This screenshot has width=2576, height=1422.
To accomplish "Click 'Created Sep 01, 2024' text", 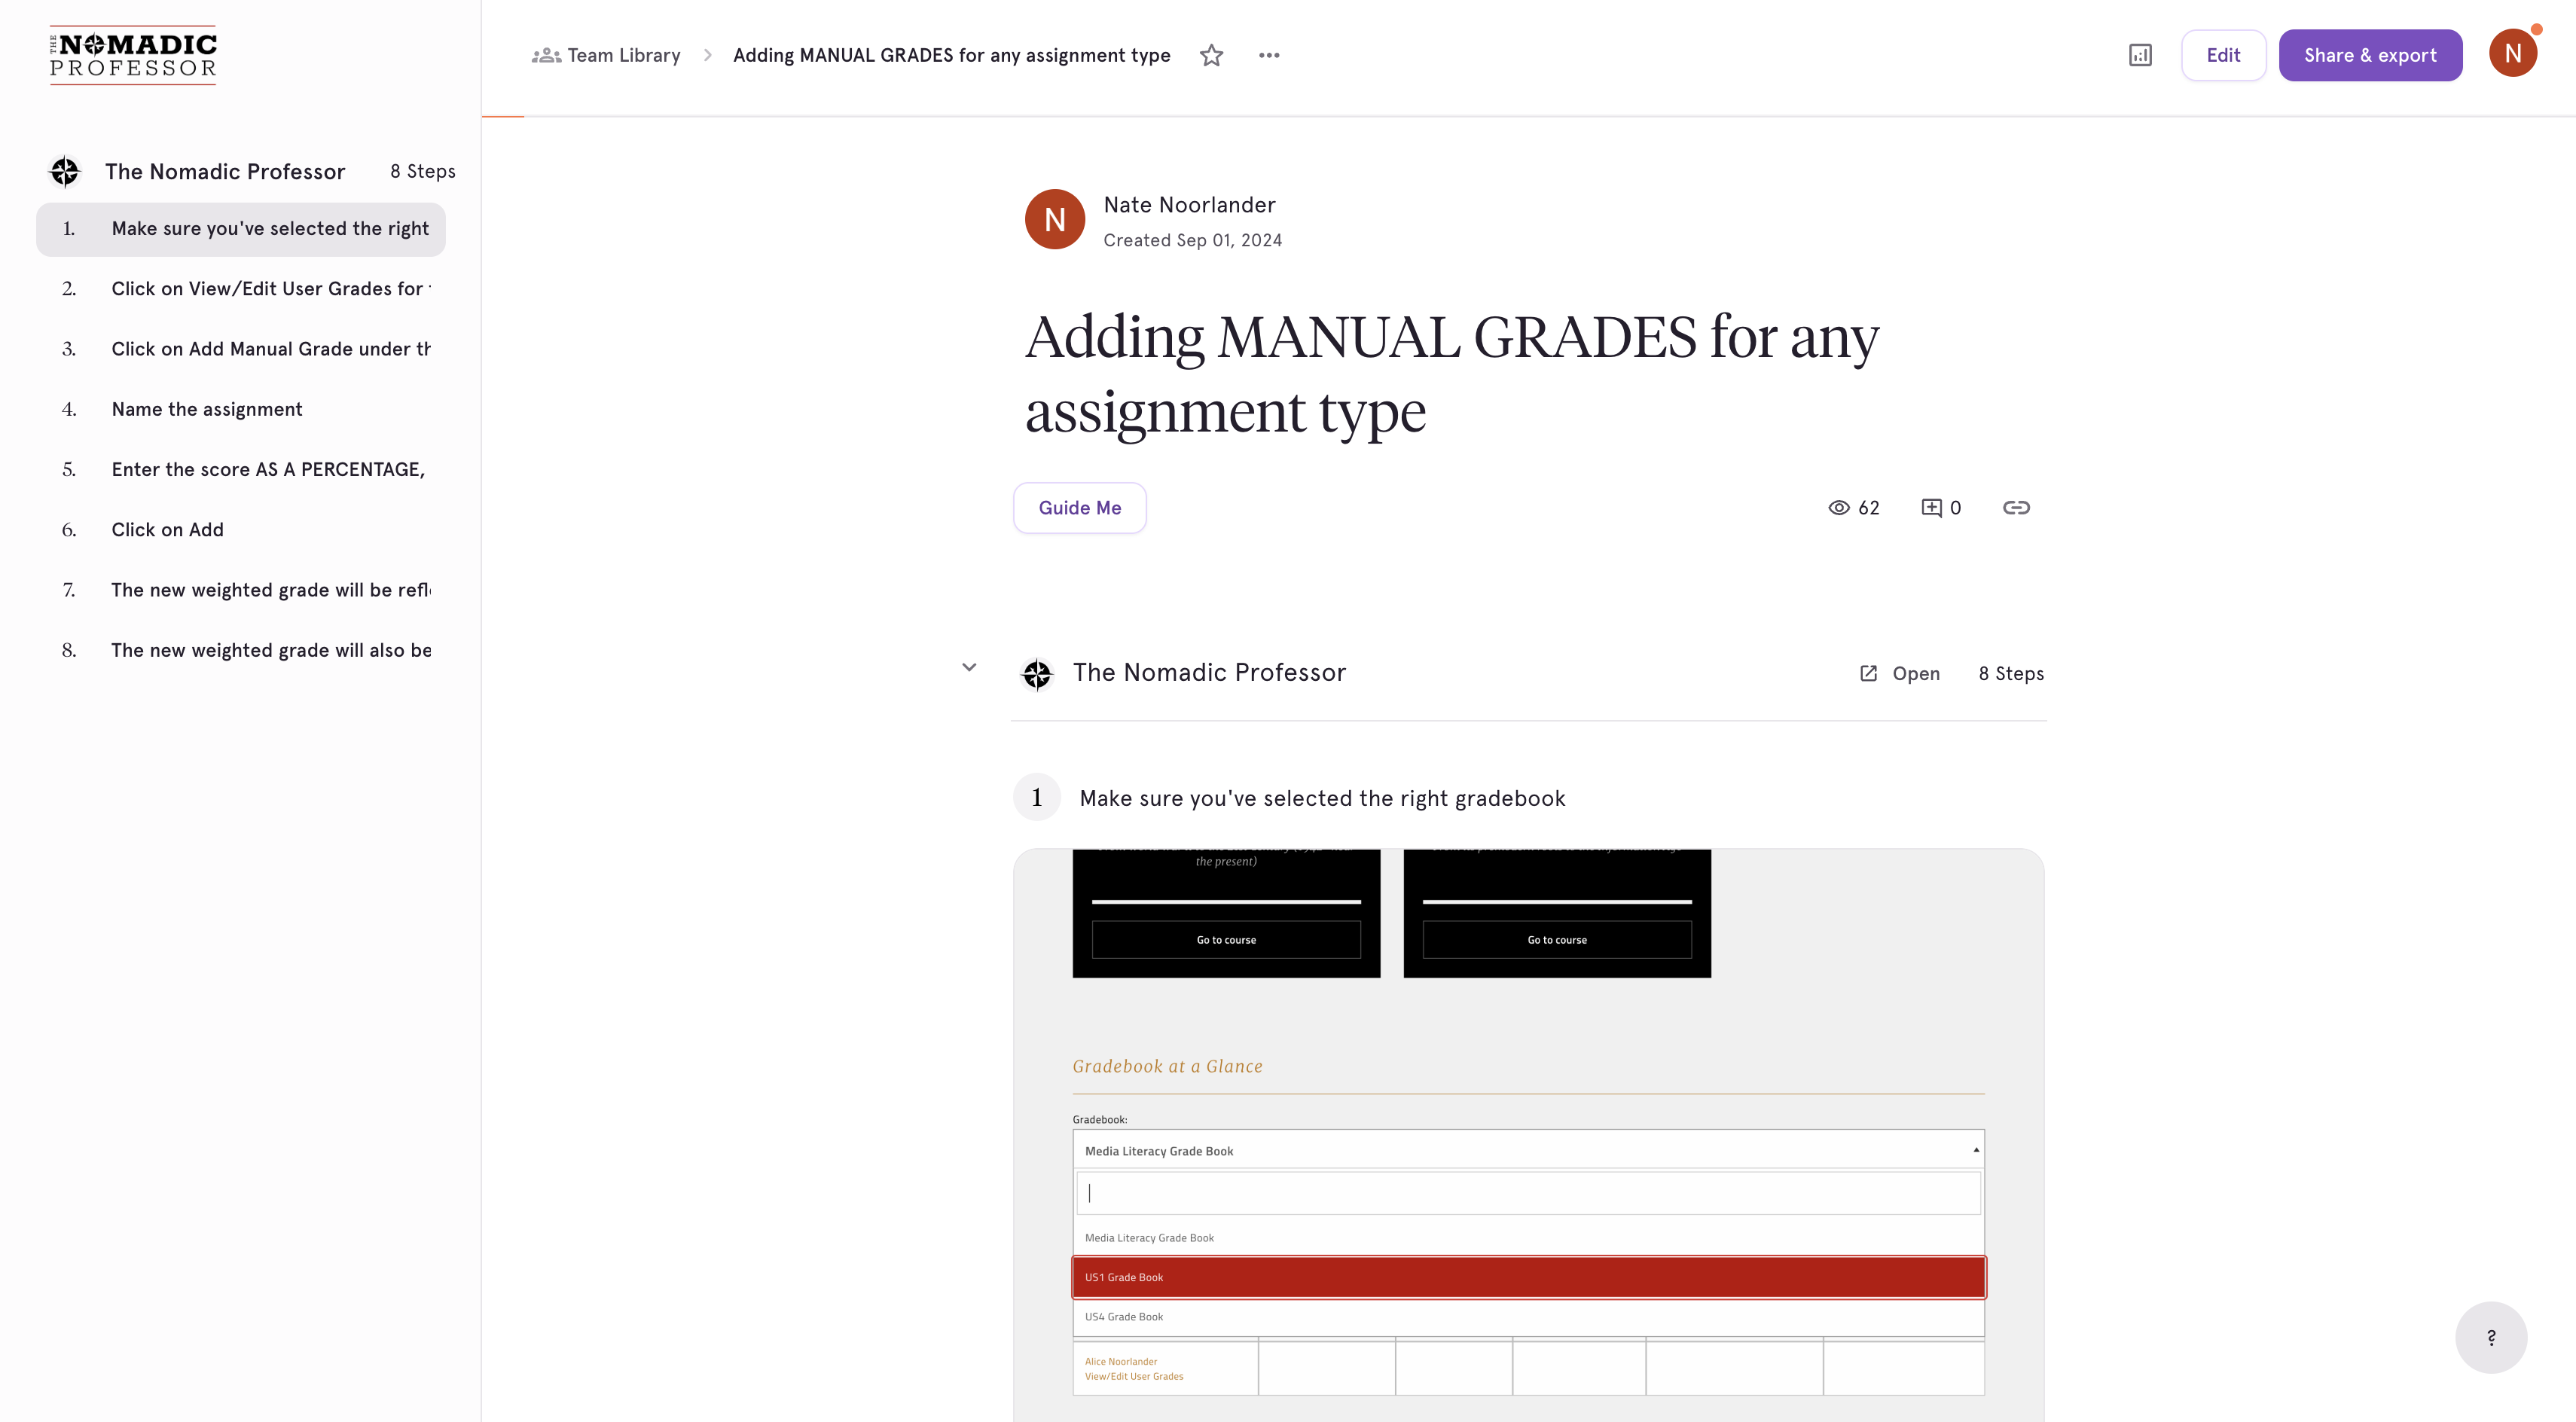I will point(1193,240).
